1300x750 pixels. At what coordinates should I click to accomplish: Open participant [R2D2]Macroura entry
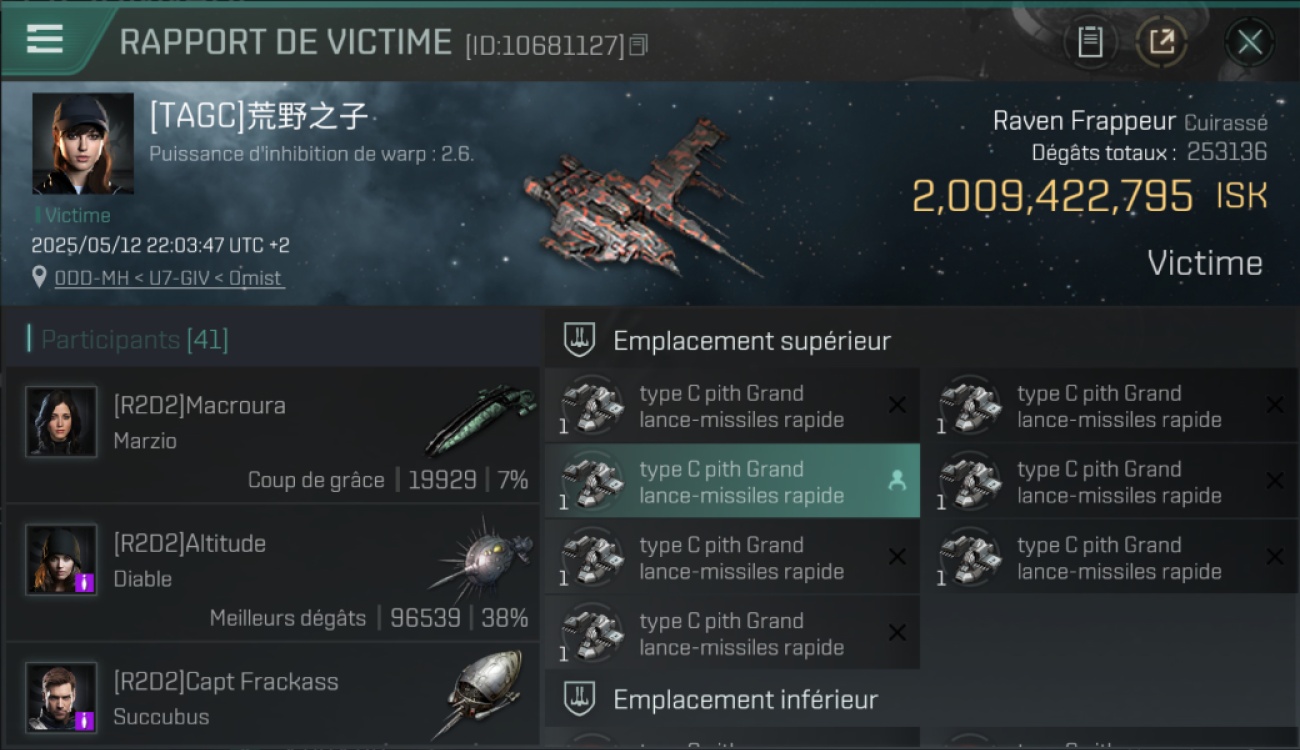click(272, 434)
